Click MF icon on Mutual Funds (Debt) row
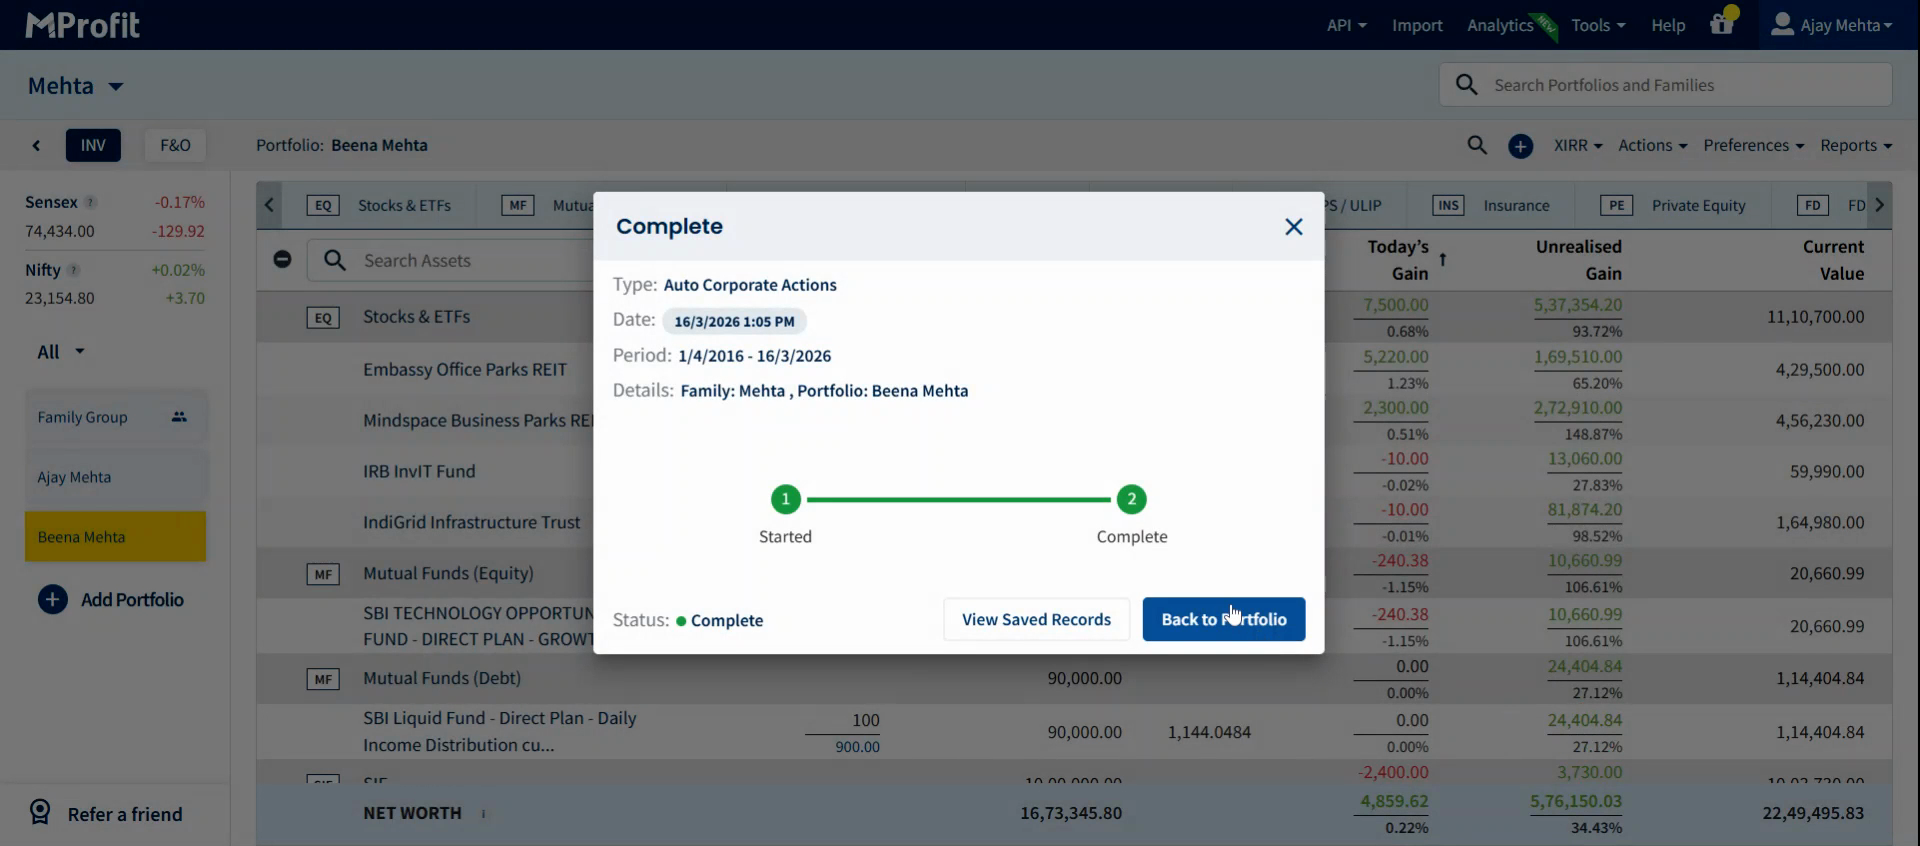The image size is (1920, 846). pyautogui.click(x=323, y=679)
